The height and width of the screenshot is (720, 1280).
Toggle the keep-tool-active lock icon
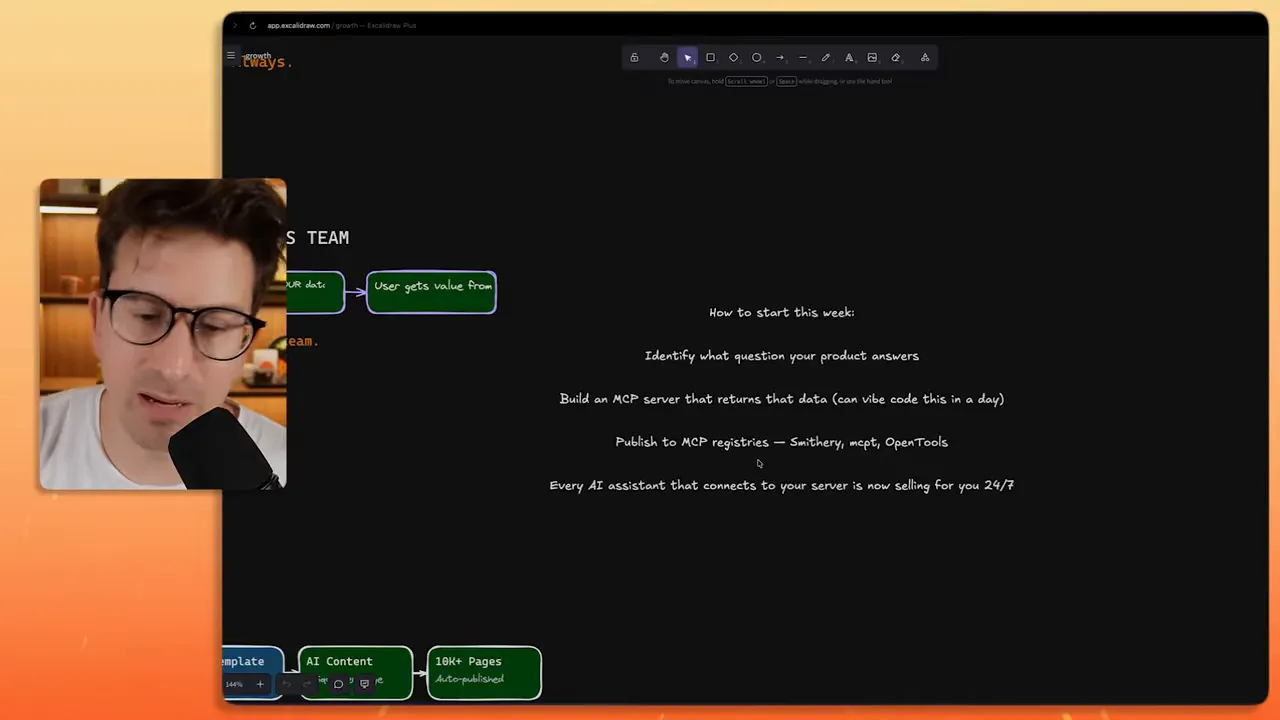(x=634, y=58)
